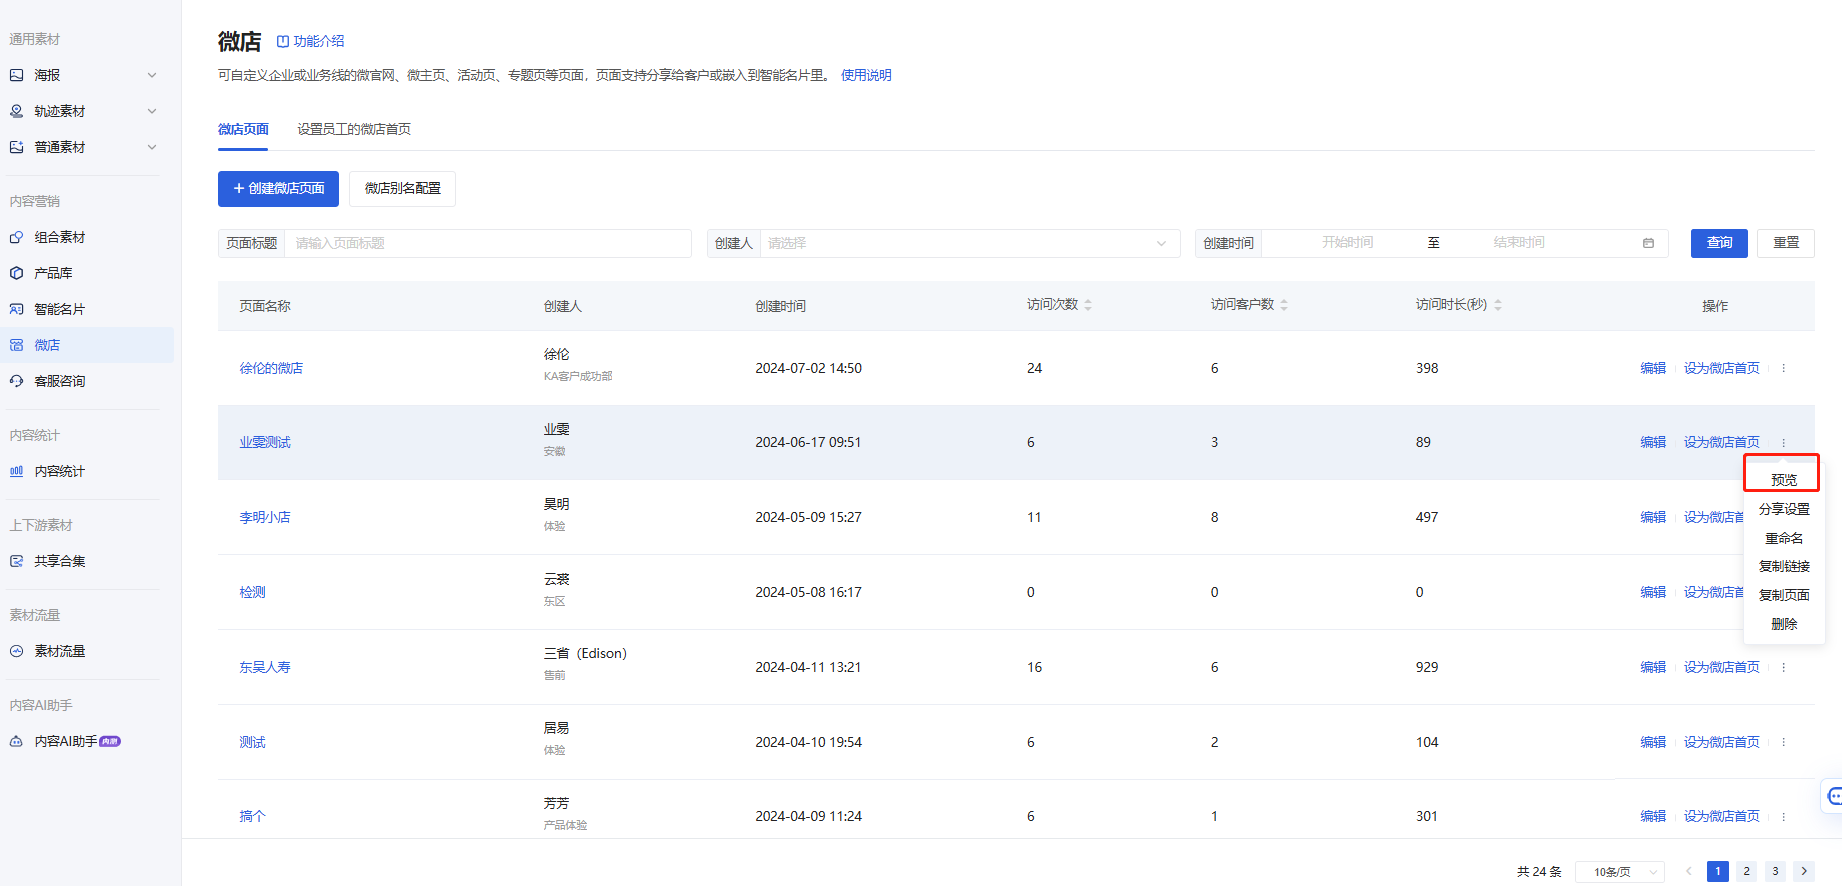Open the 使用说明 link
This screenshot has width=1842, height=886.
click(866, 75)
